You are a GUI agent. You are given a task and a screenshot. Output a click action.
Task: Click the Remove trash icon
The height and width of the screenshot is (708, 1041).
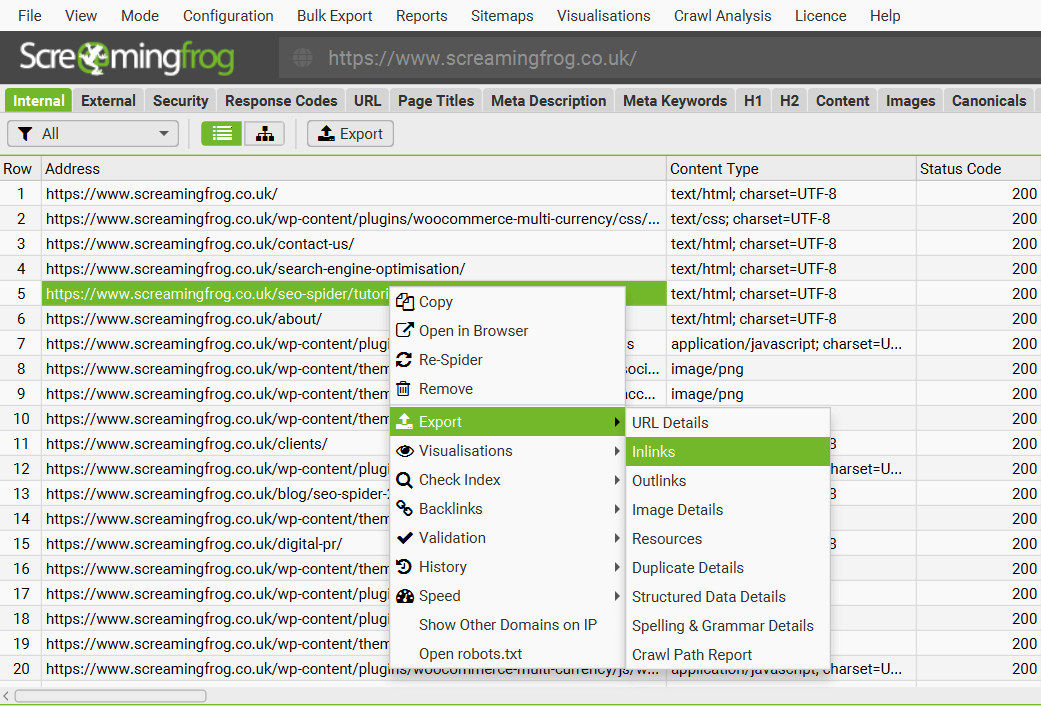404,389
